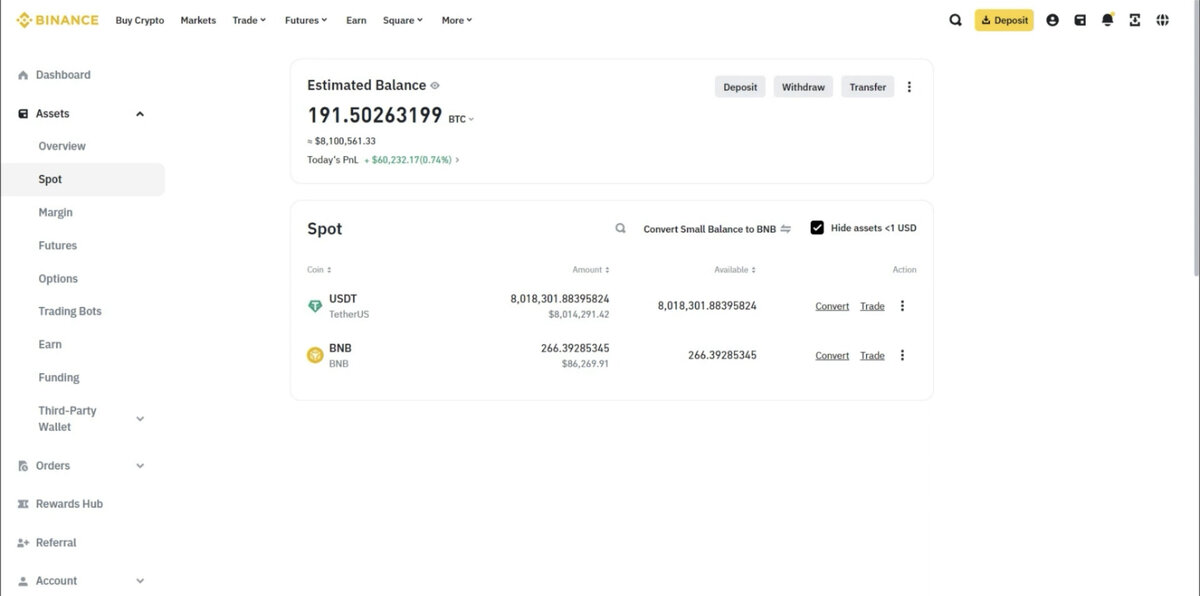This screenshot has height=596, width=1200.
Task: Change the BTC balance currency dropdown
Action: (x=461, y=119)
